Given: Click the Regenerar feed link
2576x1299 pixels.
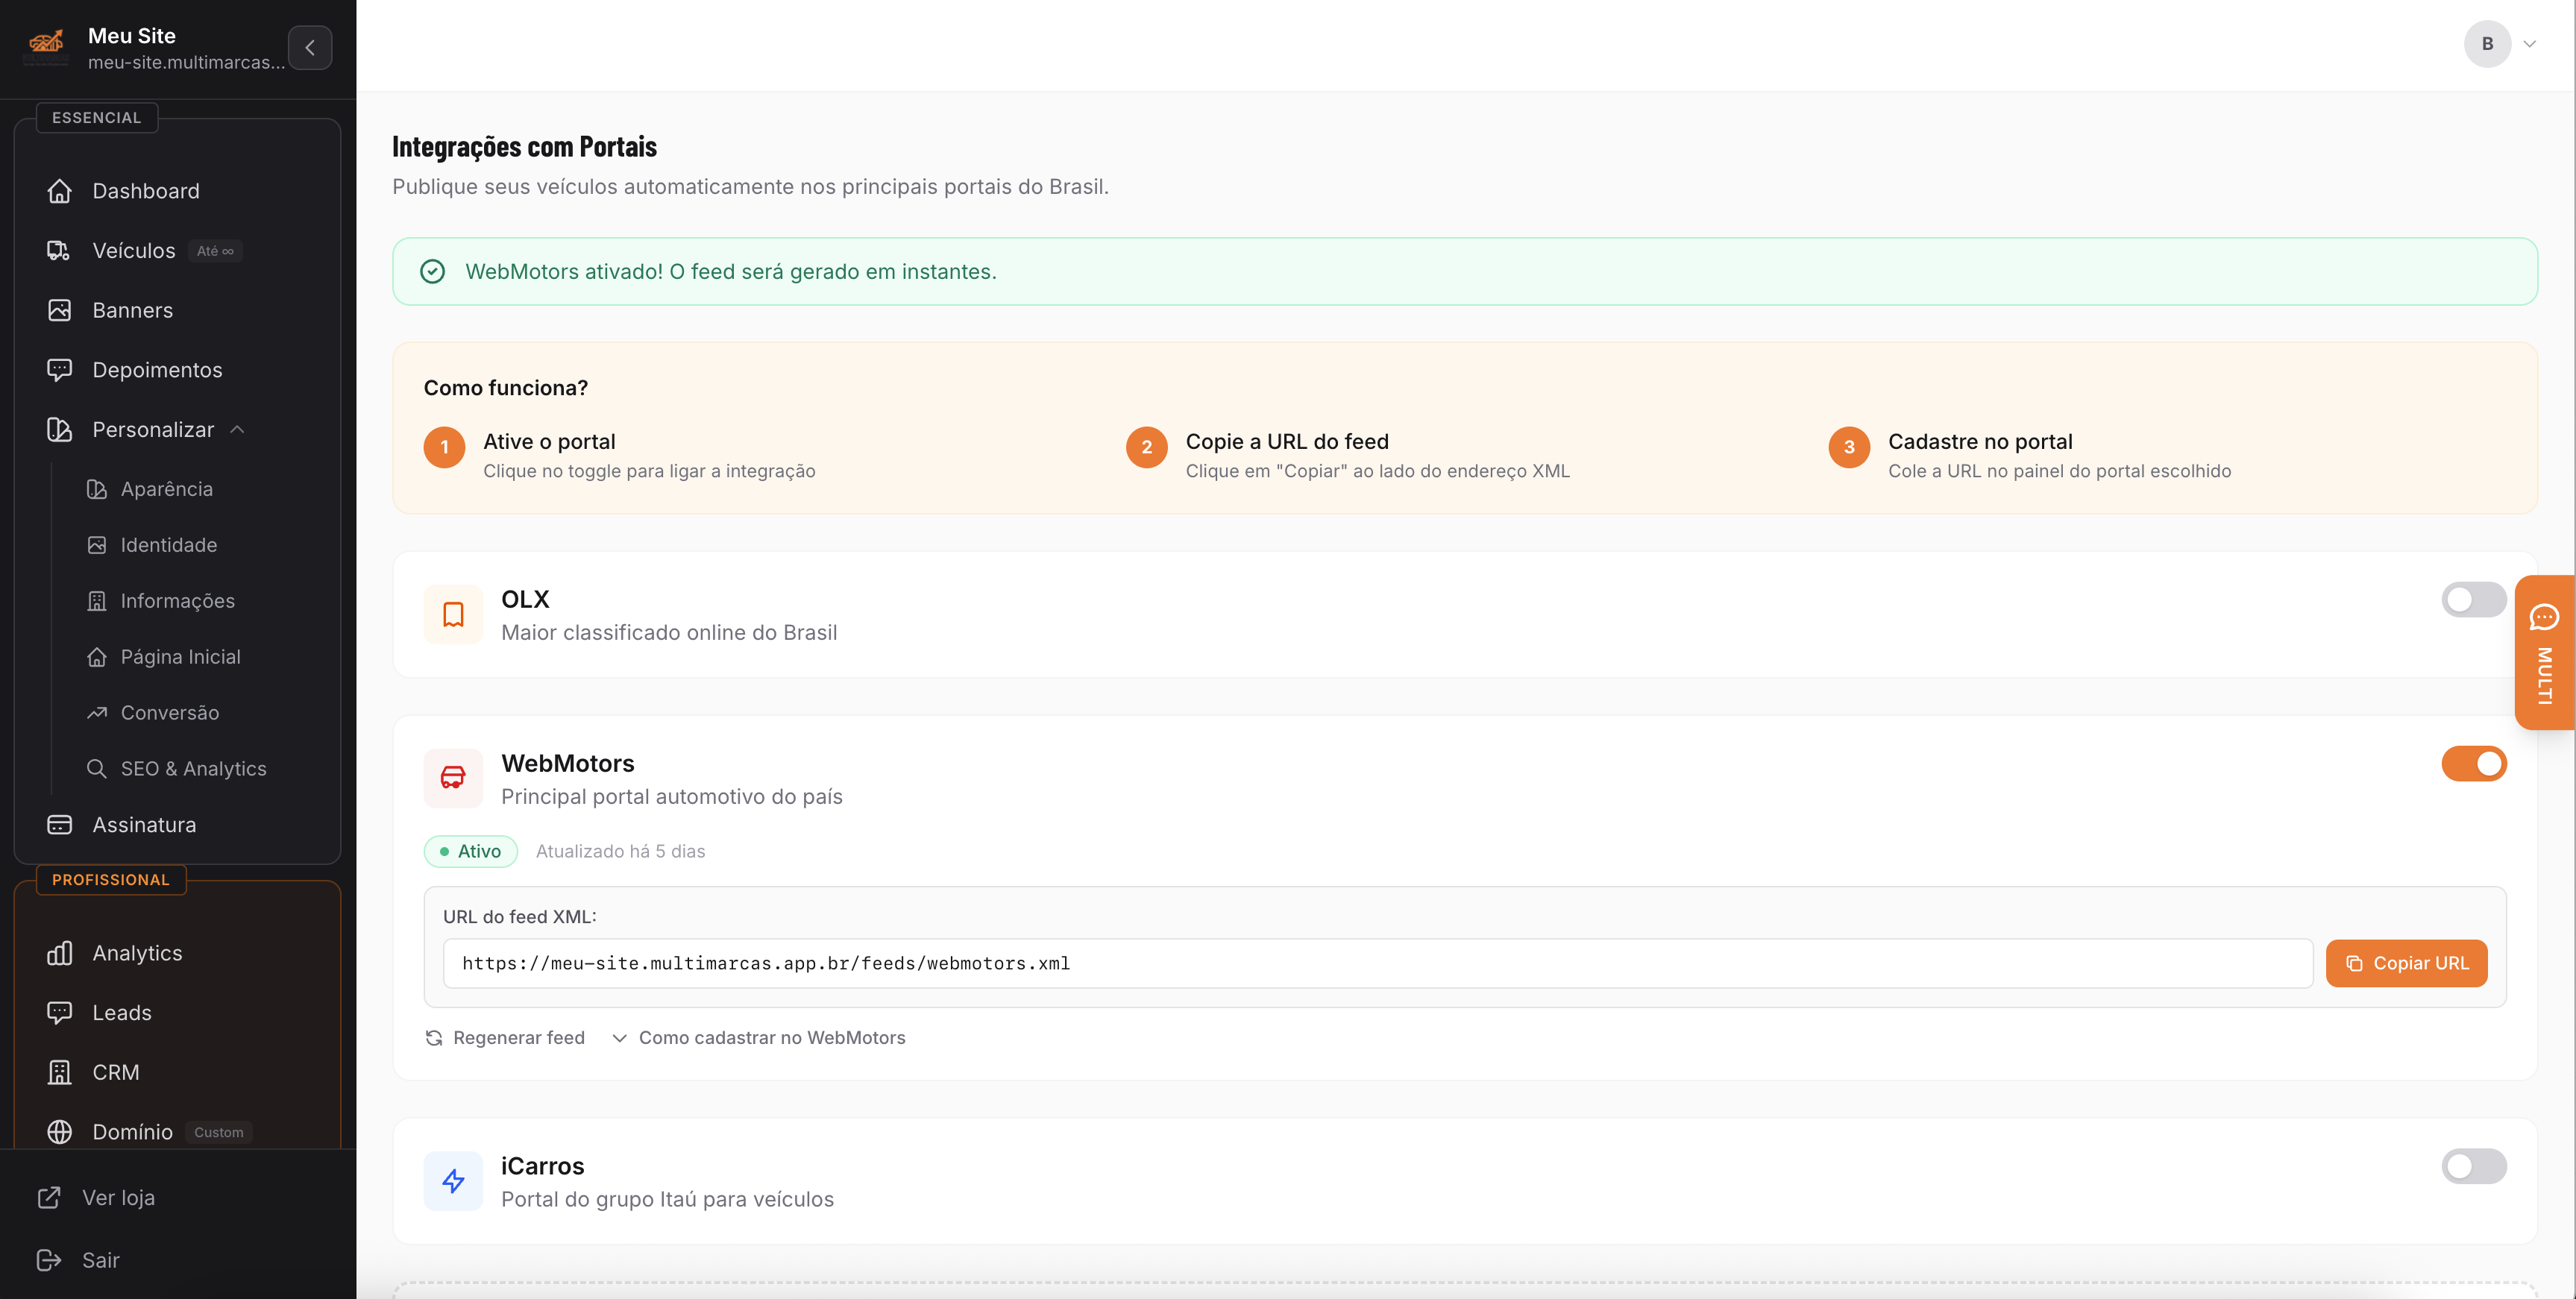Looking at the screenshot, I should click(505, 1038).
